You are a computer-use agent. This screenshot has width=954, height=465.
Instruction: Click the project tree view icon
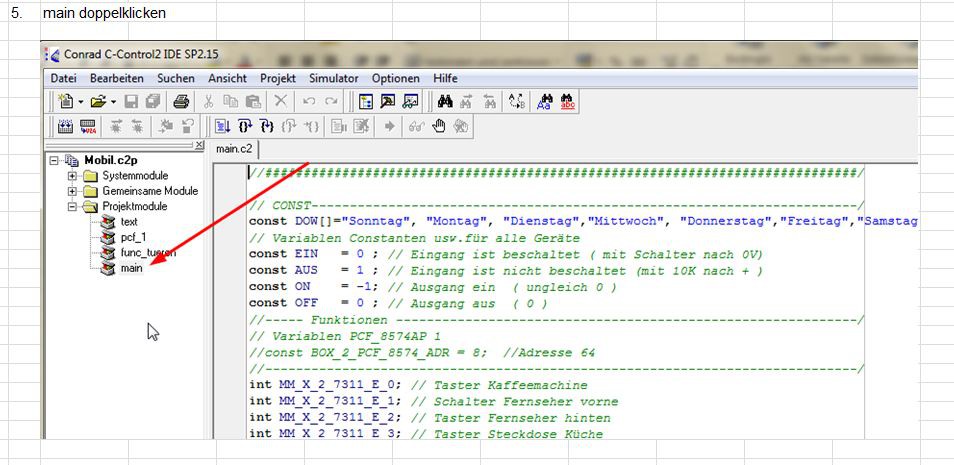coord(366,102)
